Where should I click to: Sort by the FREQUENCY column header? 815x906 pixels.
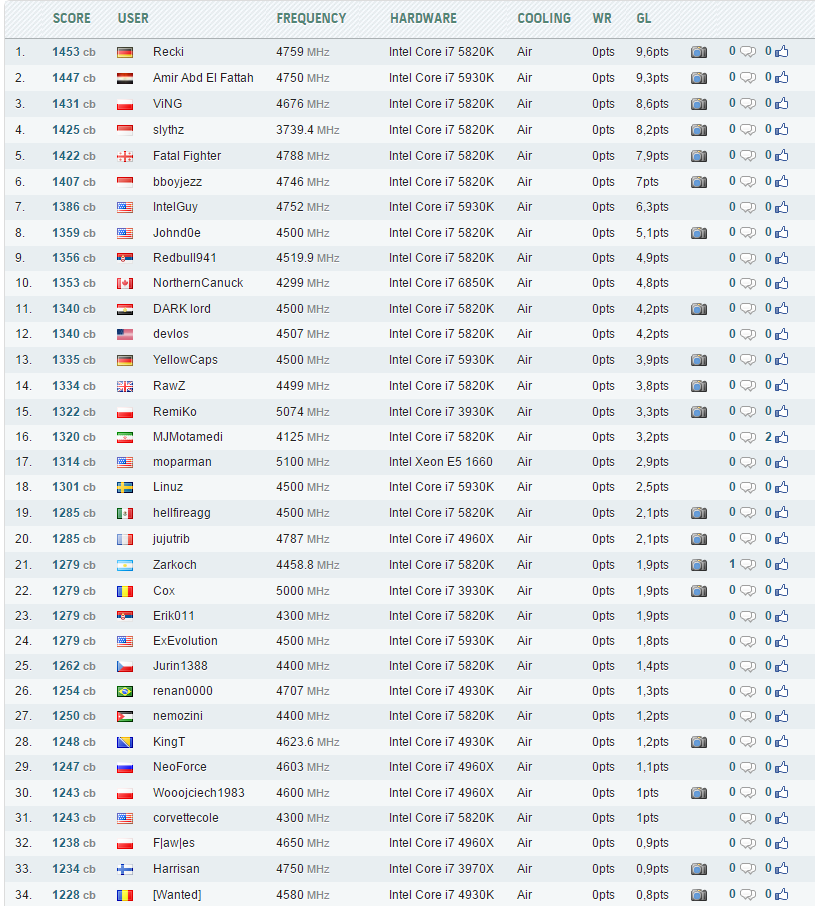point(311,18)
